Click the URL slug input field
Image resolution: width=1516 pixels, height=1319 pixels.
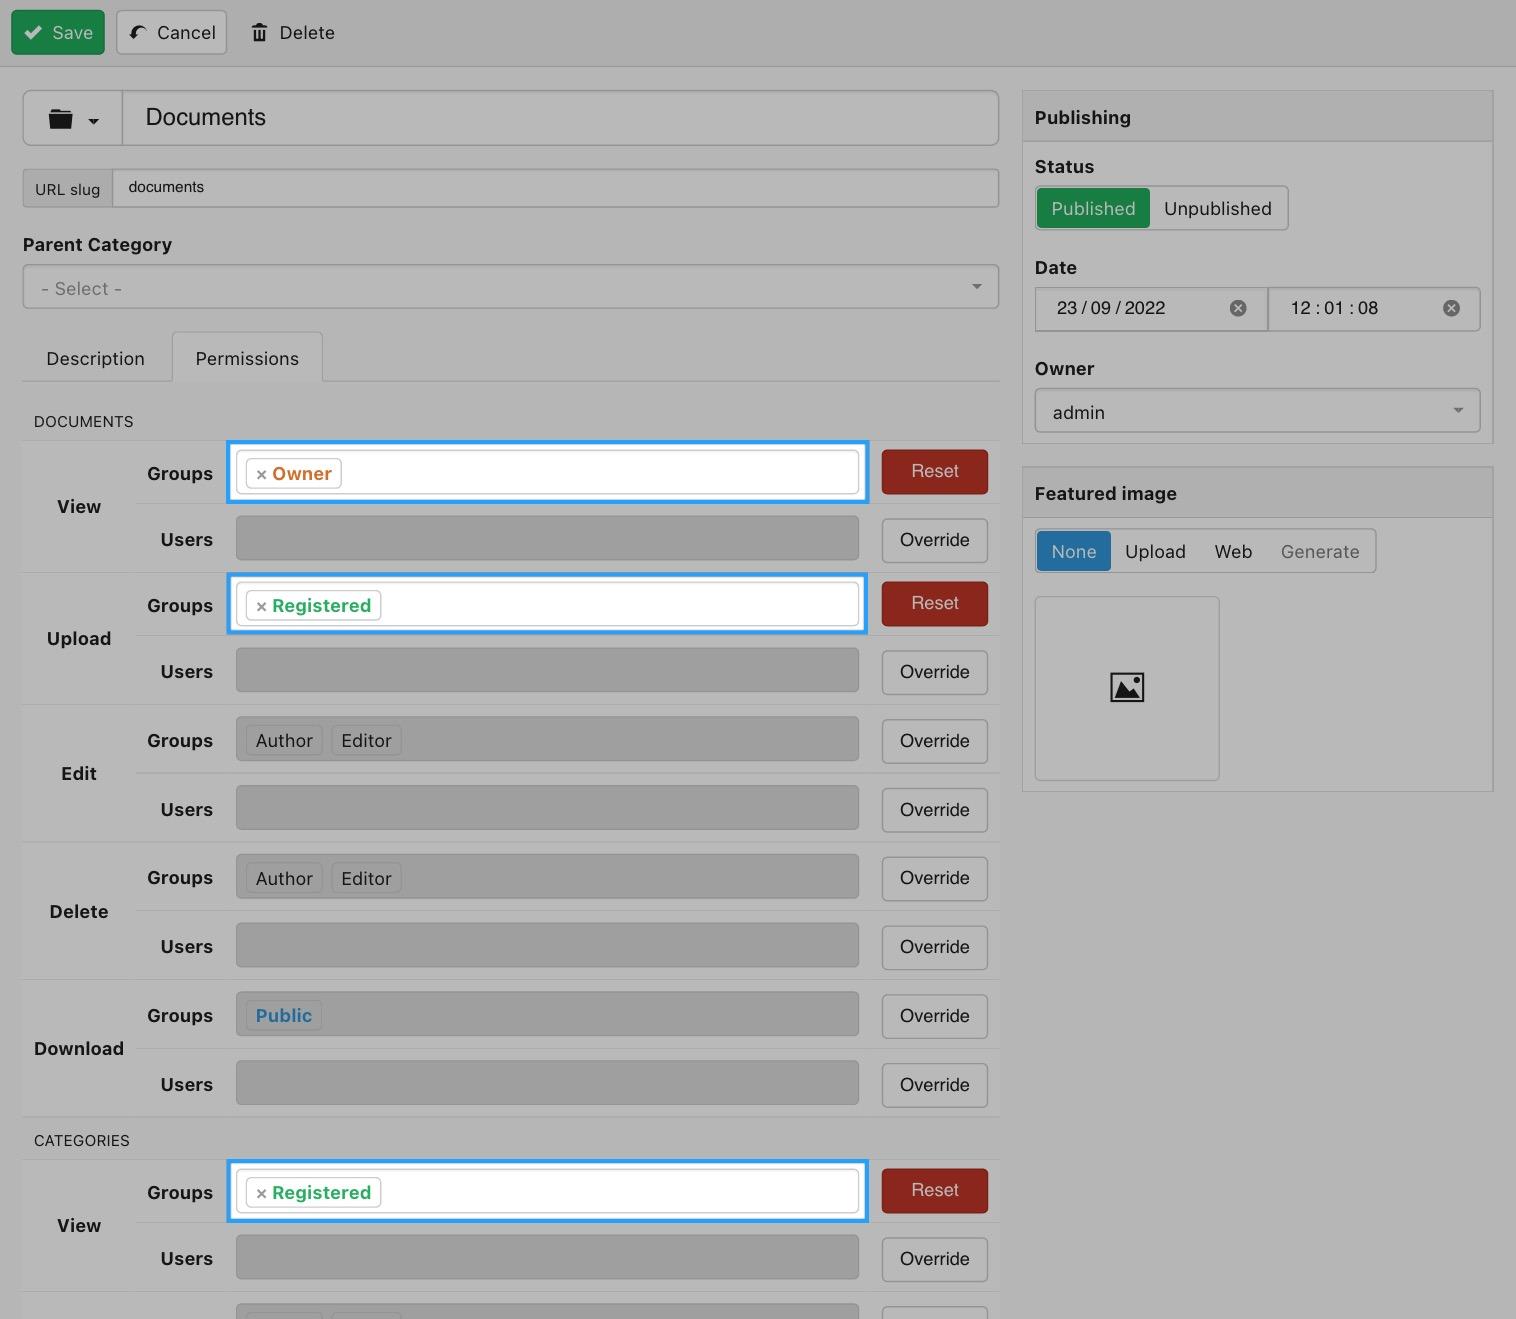(555, 188)
